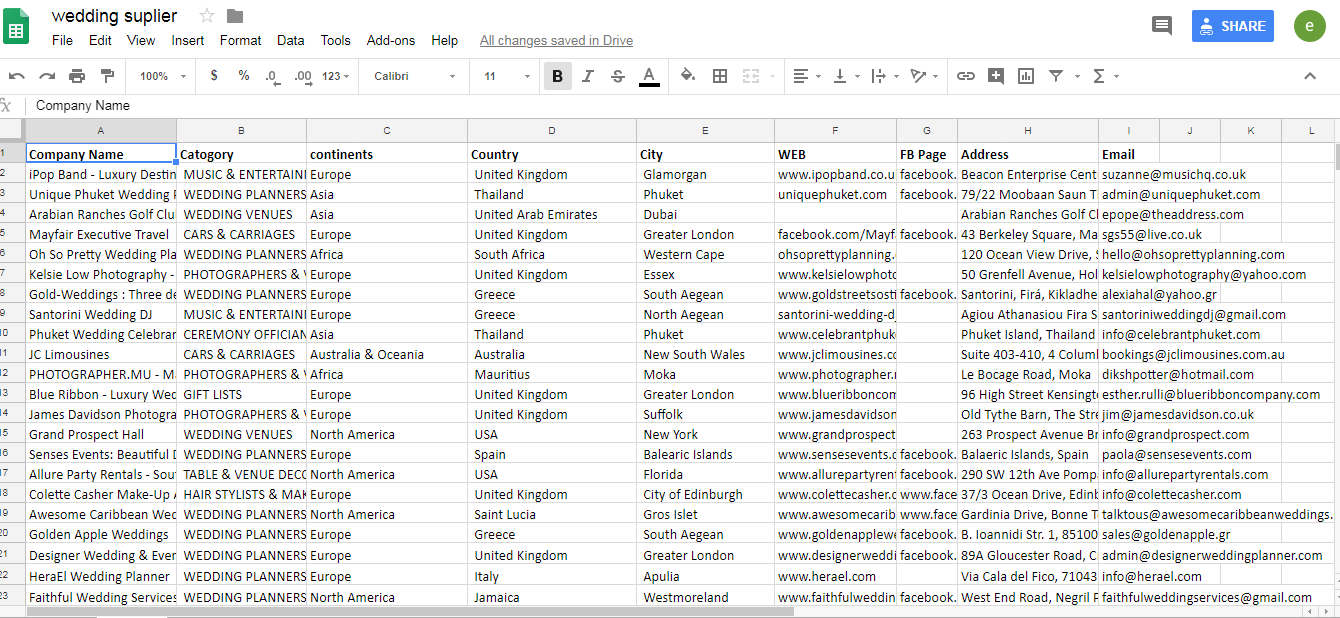Click the wedding suplier document title

[114, 16]
